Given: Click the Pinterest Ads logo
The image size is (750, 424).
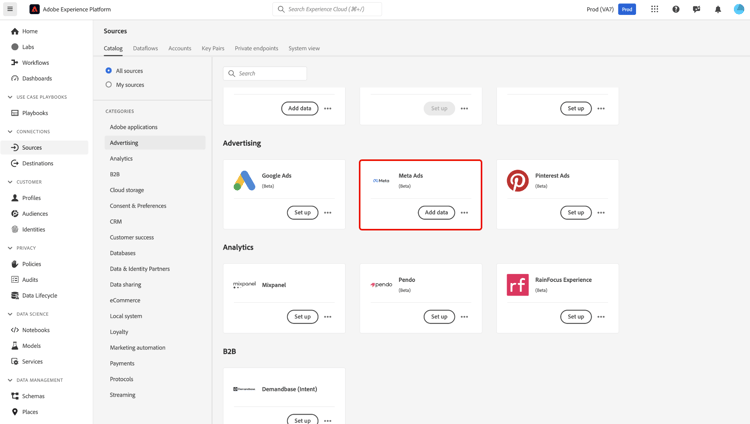Looking at the screenshot, I should click(518, 180).
